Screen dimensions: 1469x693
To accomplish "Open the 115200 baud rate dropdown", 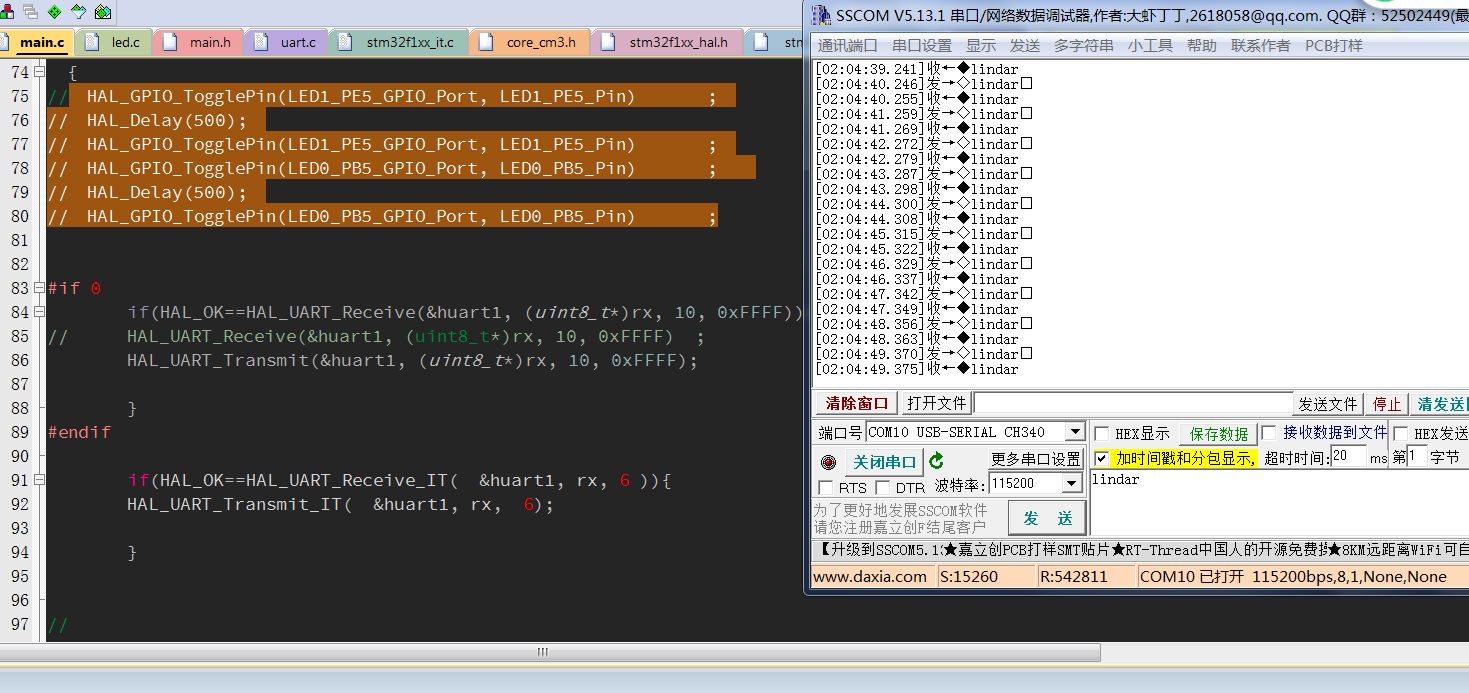I will coord(1072,483).
